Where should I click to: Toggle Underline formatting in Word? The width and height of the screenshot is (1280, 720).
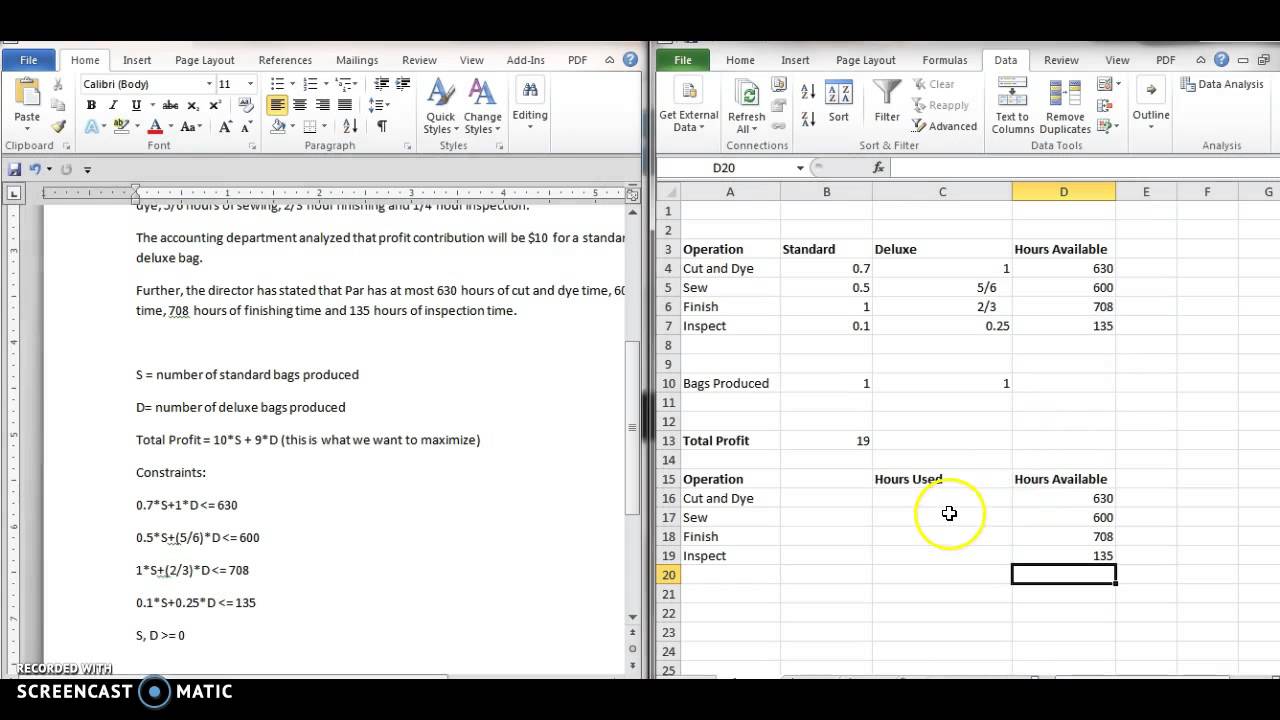point(136,106)
